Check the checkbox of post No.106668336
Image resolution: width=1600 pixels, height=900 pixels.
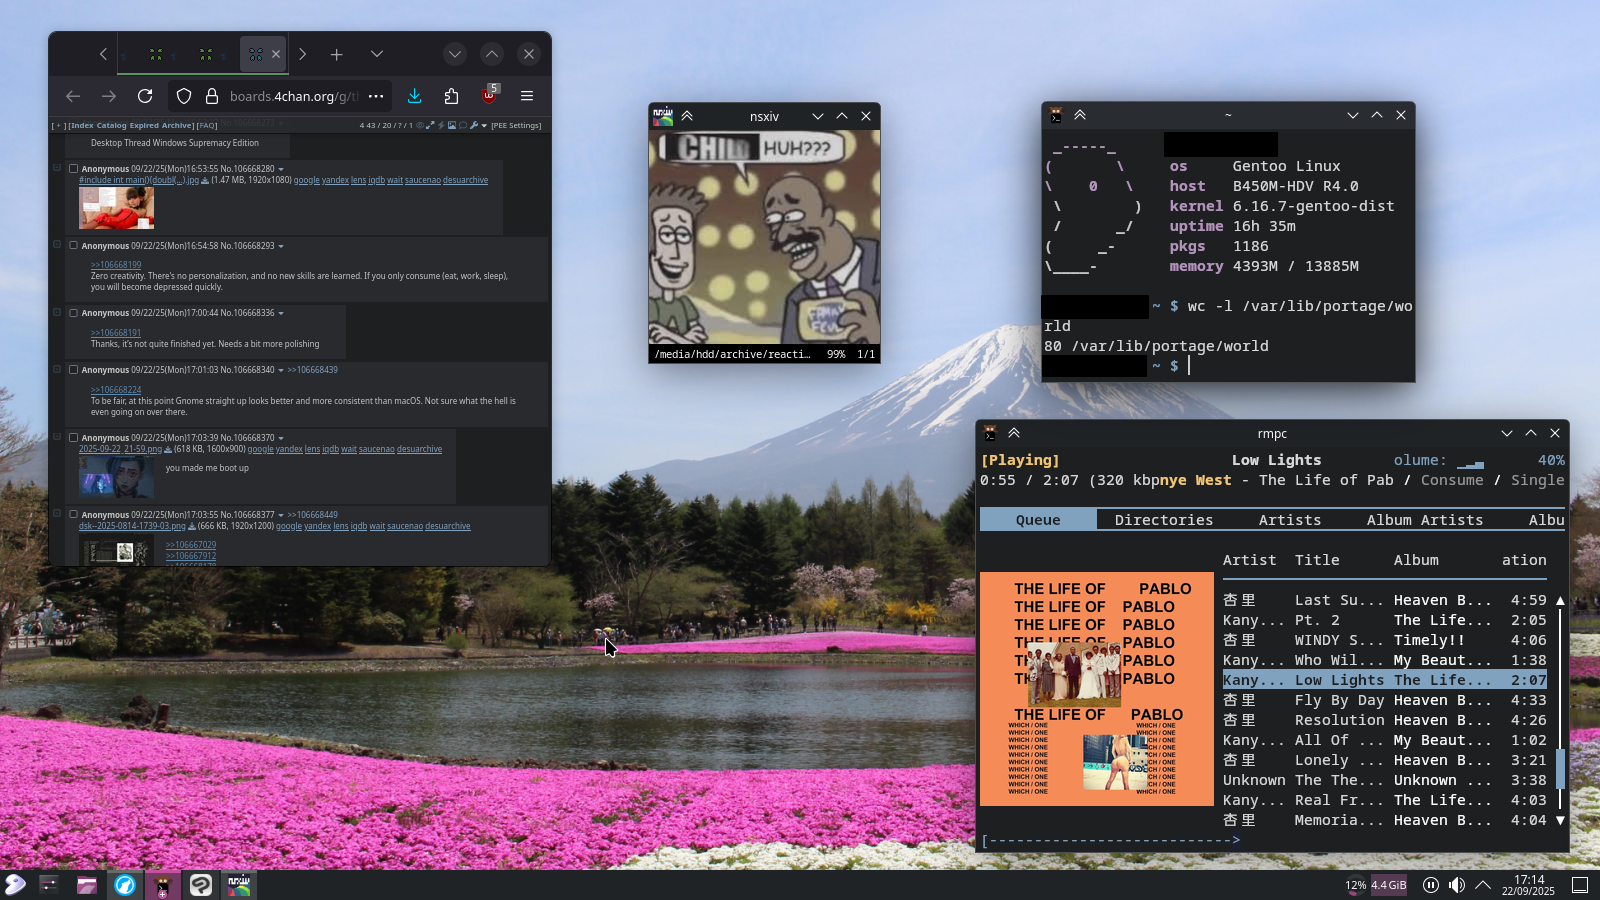pyautogui.click(x=73, y=312)
